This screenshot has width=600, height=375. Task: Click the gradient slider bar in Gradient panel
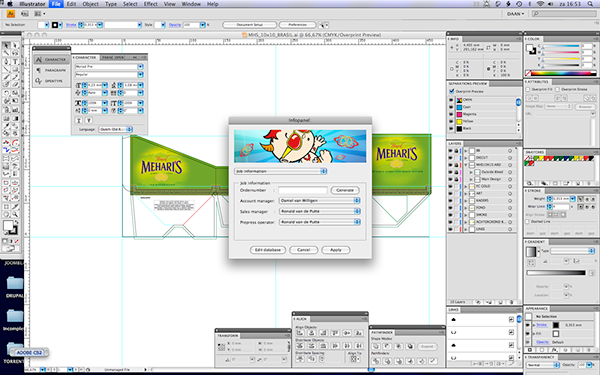click(556, 273)
